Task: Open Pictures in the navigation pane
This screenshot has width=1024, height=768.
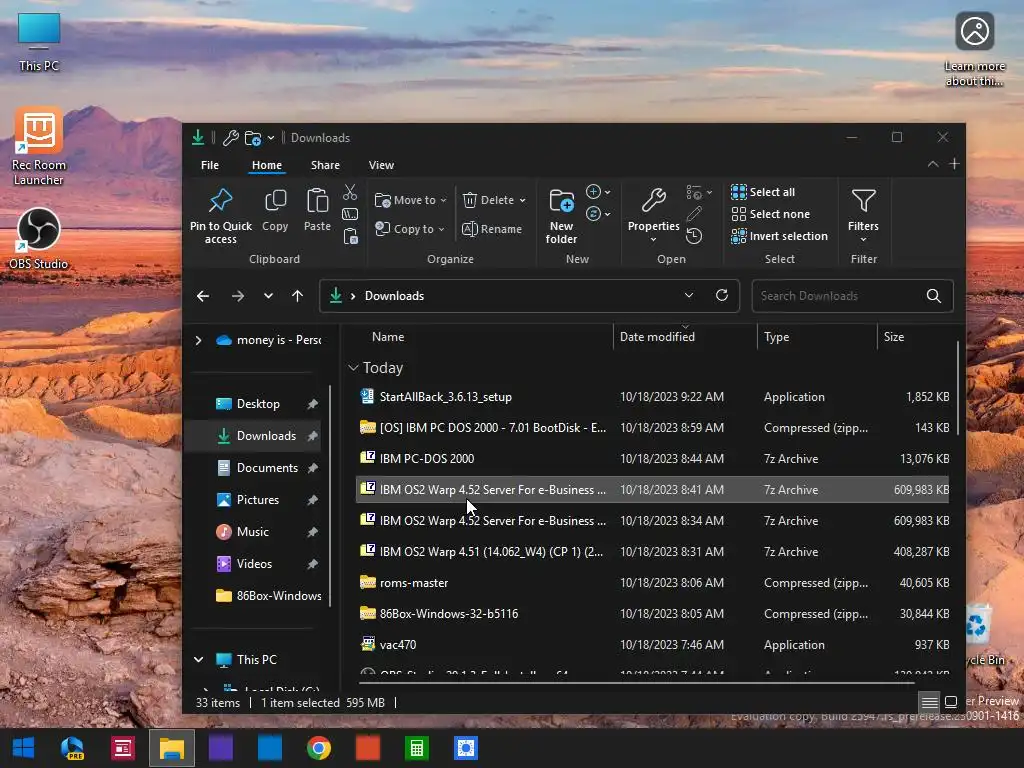Action: [257, 500]
